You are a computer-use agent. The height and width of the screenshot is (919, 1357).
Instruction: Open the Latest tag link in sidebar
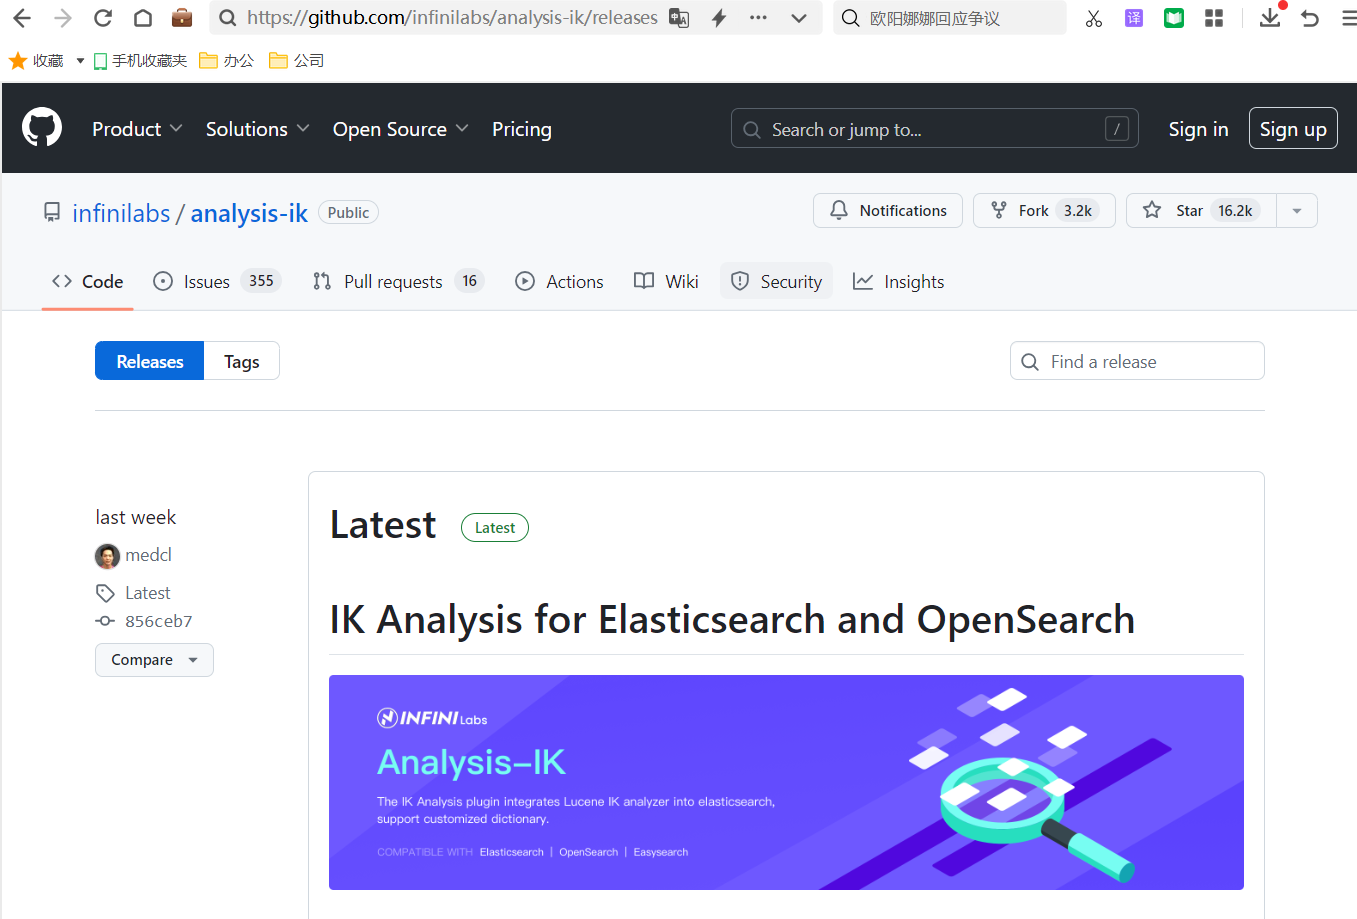tap(147, 593)
